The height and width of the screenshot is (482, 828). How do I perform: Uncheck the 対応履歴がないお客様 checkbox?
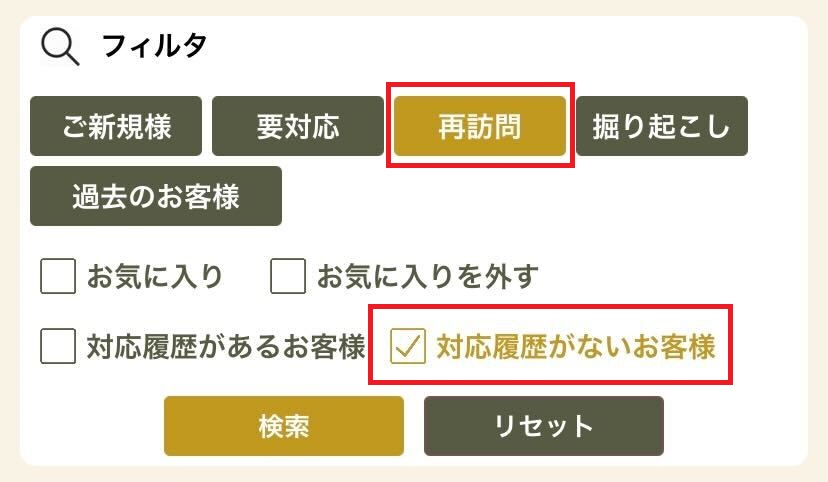pos(407,347)
